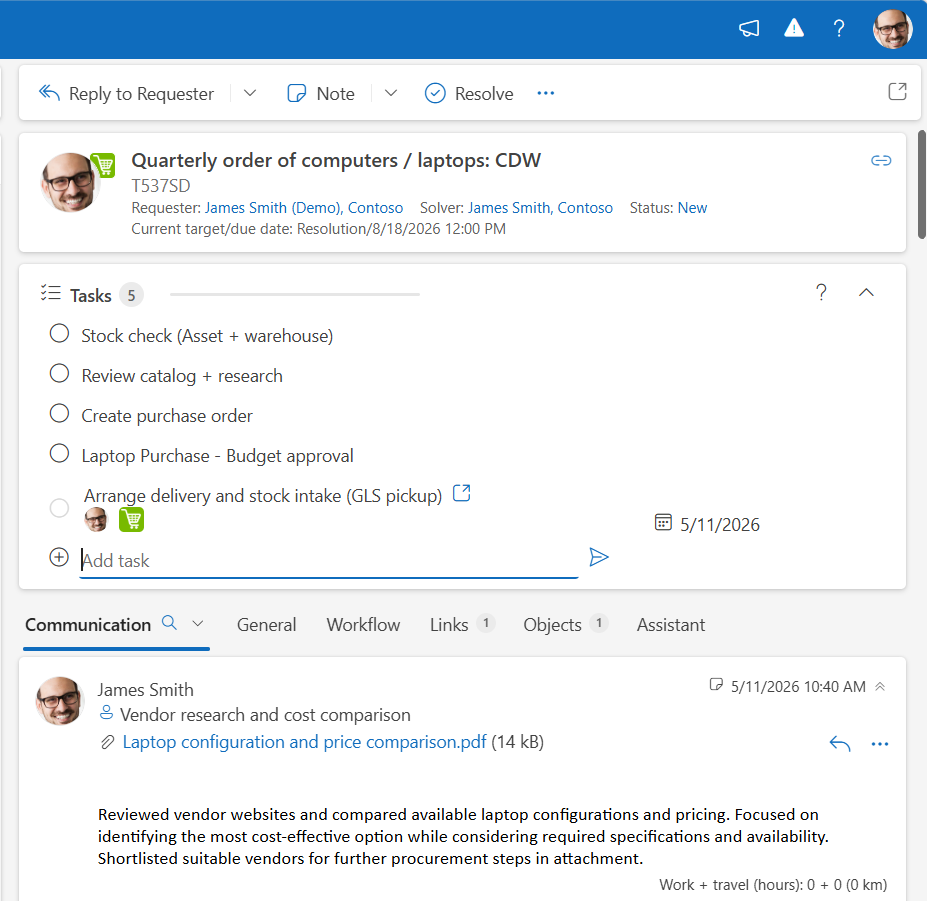Click Reply to Requester button

[127, 93]
